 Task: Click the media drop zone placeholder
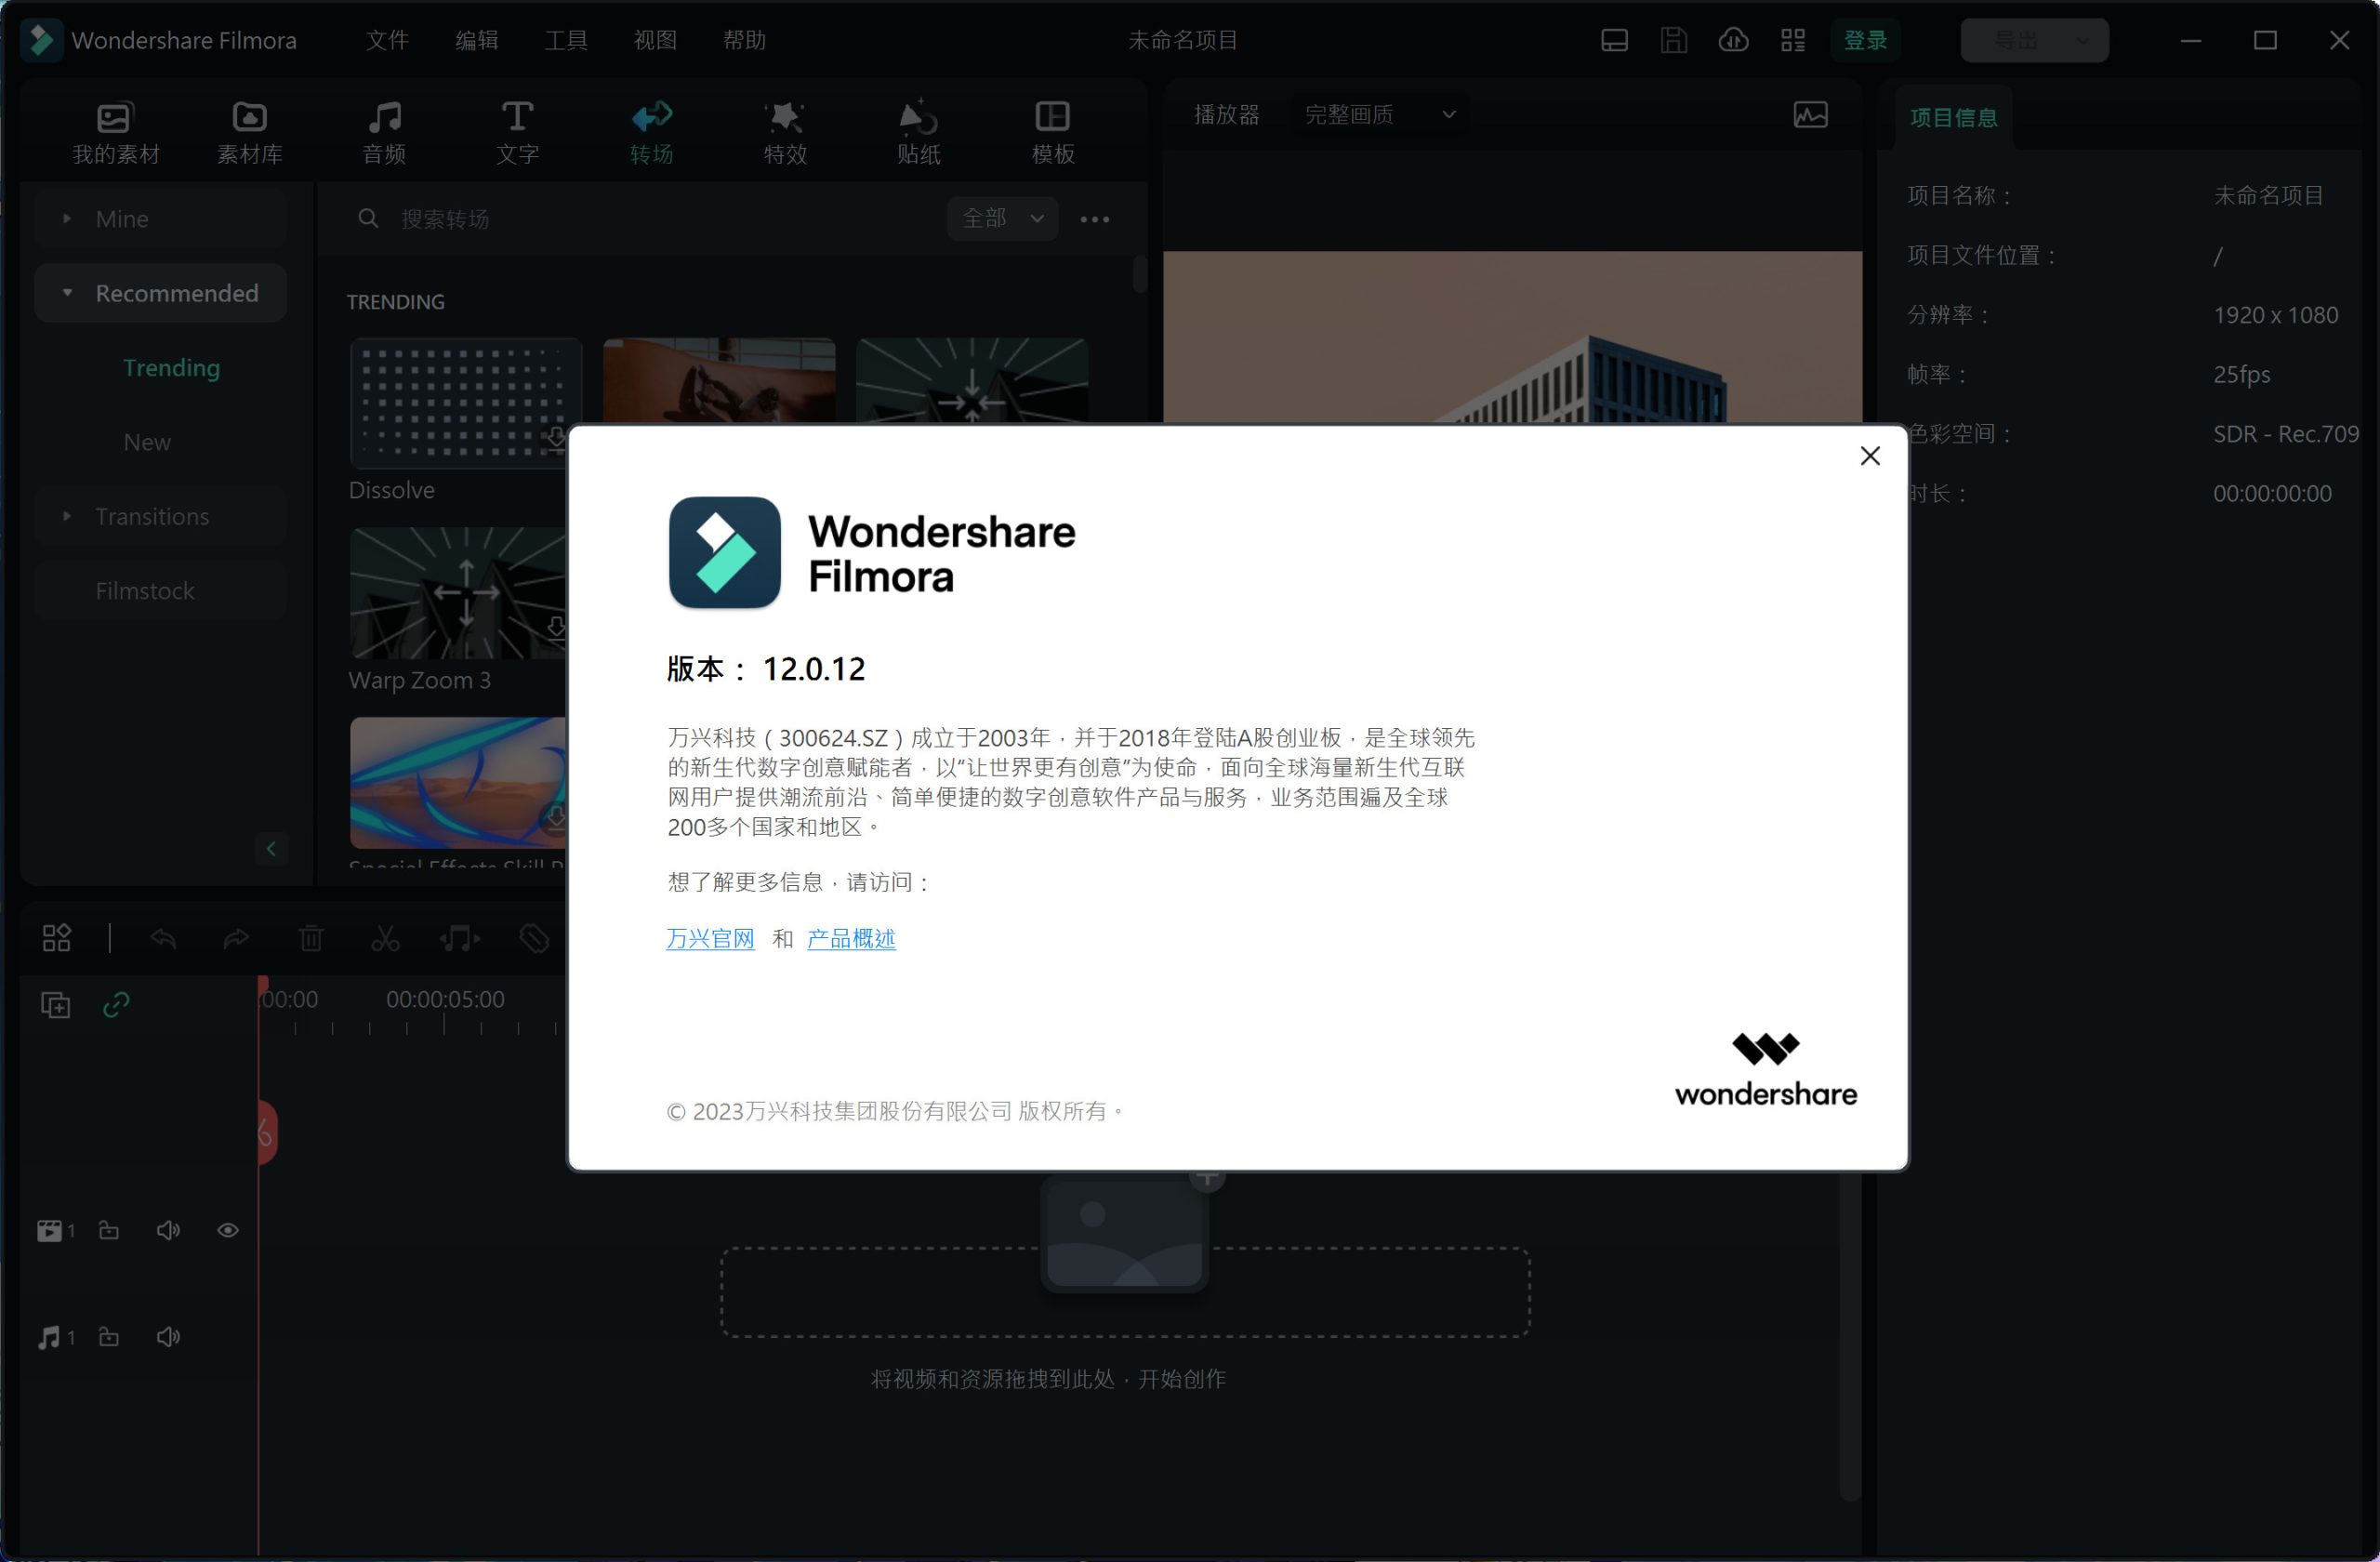(x=1125, y=1291)
